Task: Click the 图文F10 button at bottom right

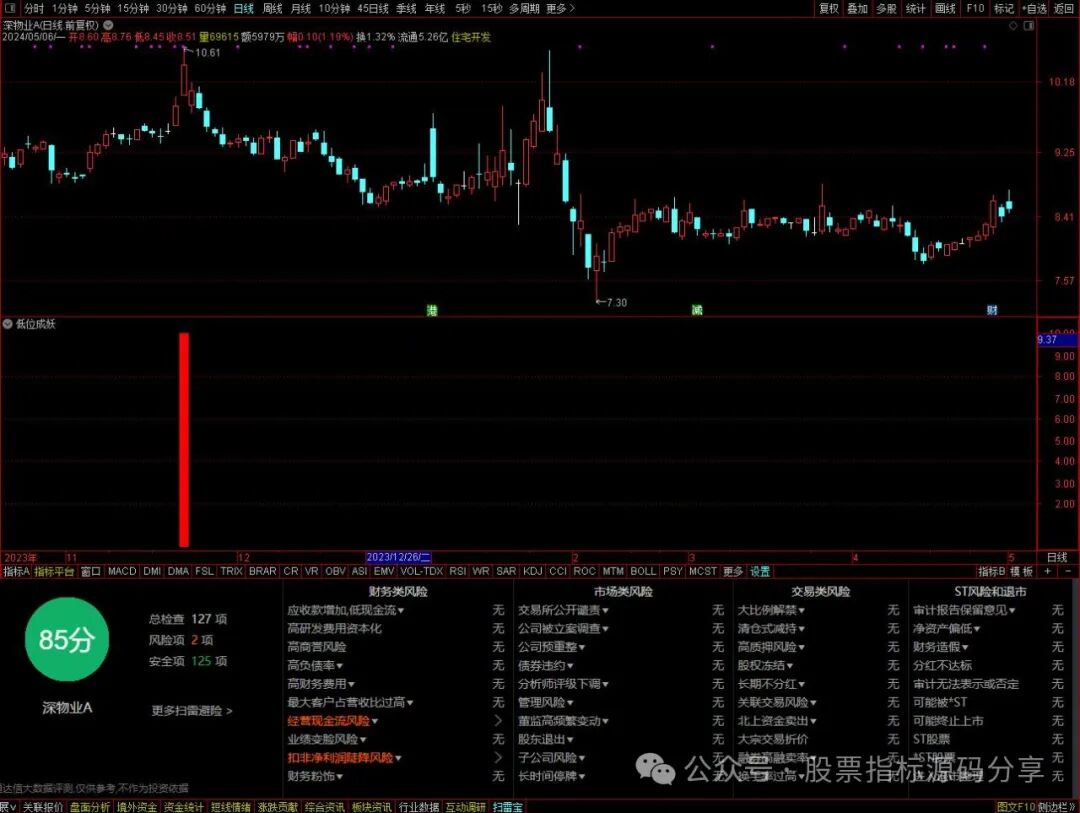Action: click(1016, 807)
